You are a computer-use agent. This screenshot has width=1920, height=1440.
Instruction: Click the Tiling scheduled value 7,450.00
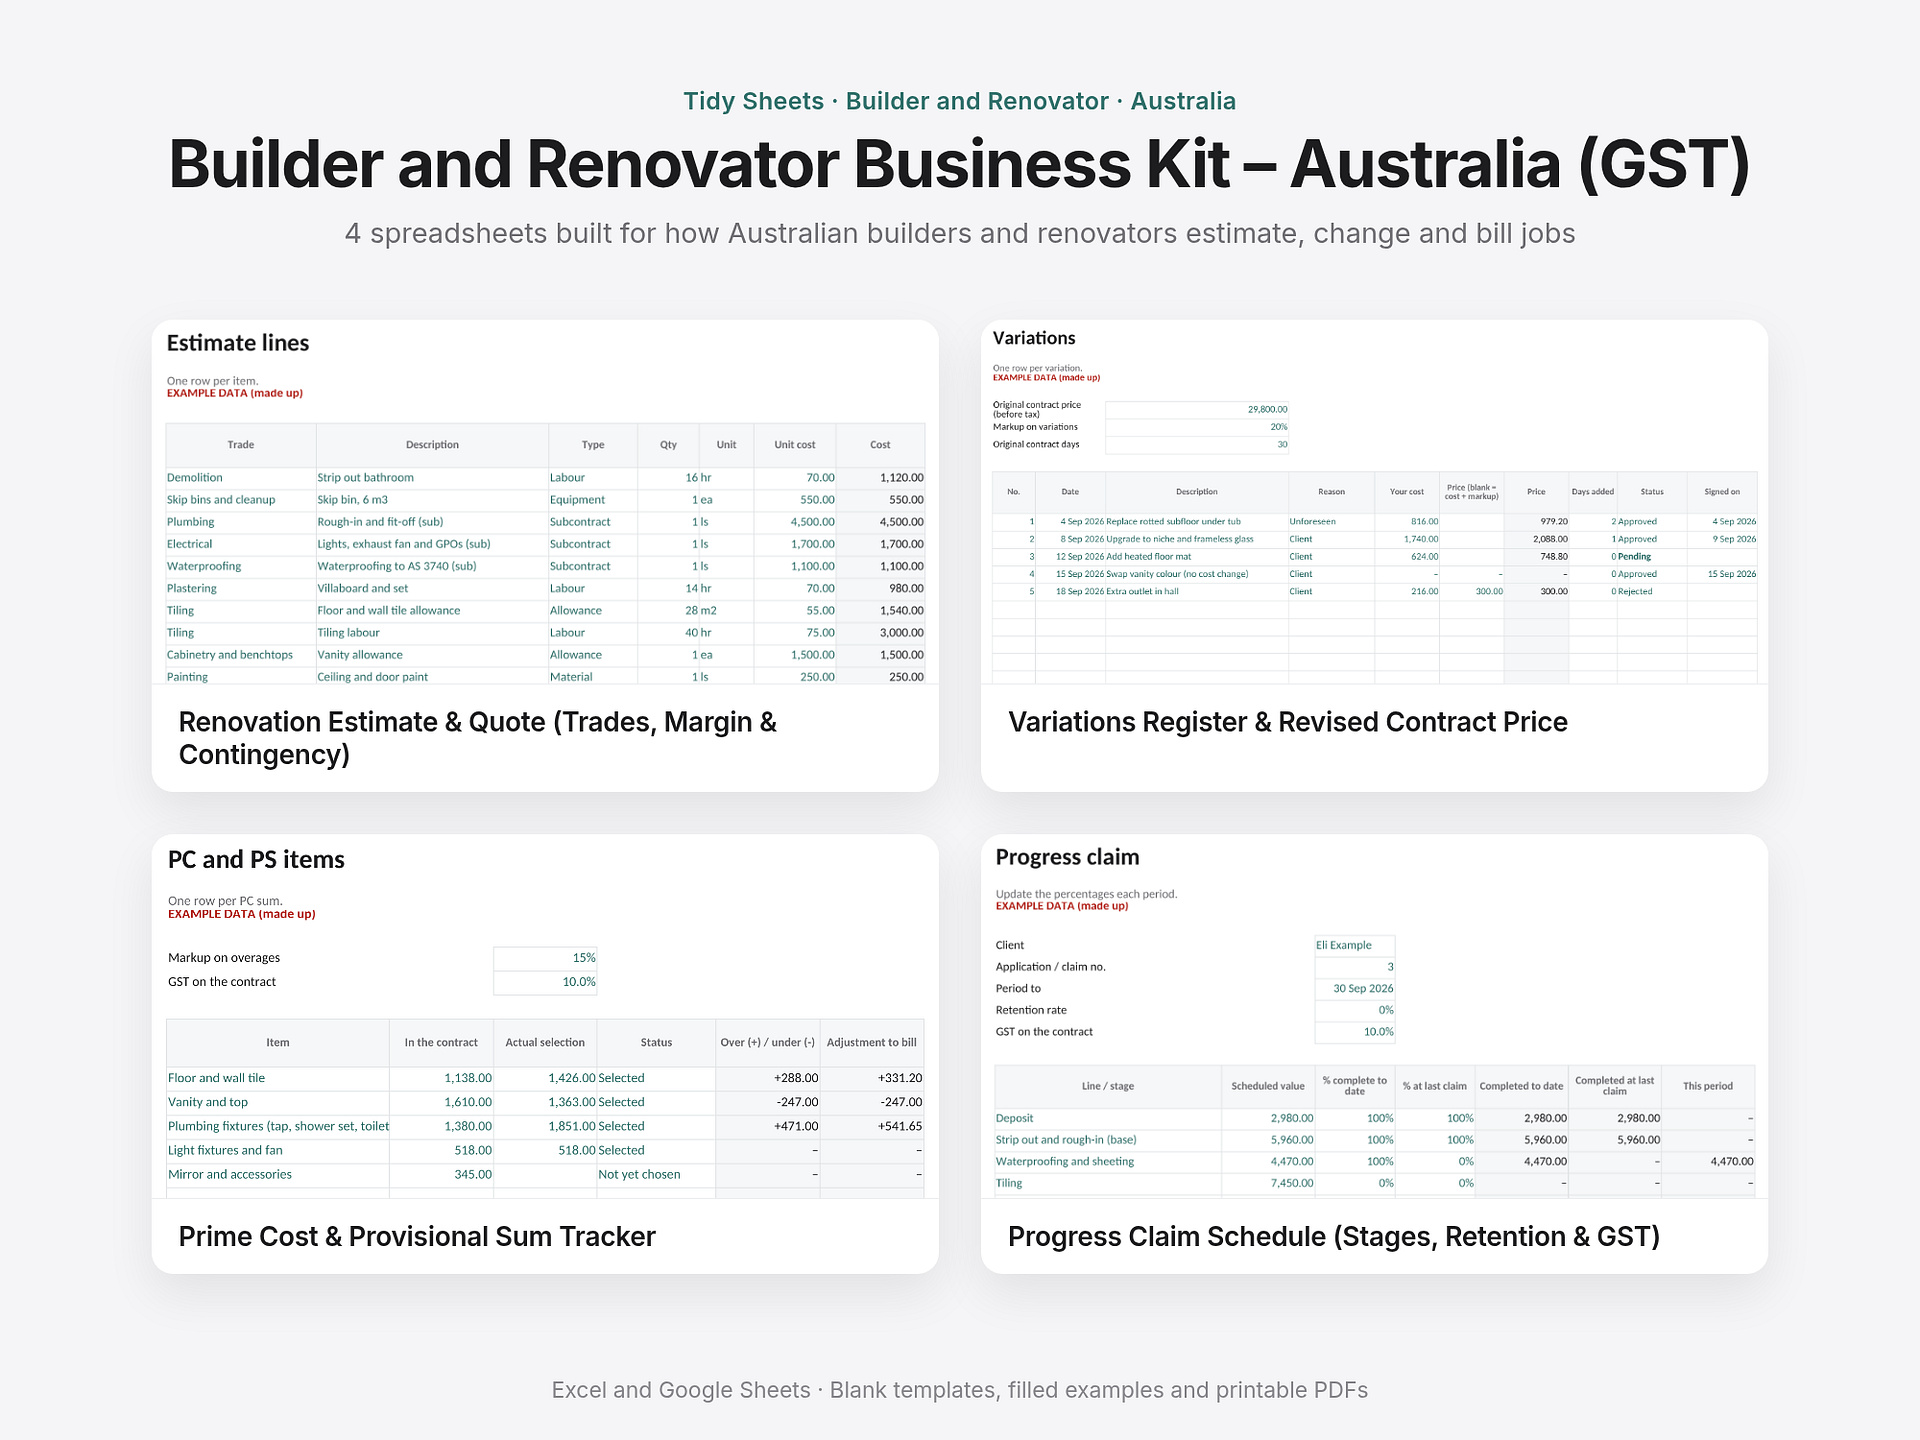pyautogui.click(x=1268, y=1184)
